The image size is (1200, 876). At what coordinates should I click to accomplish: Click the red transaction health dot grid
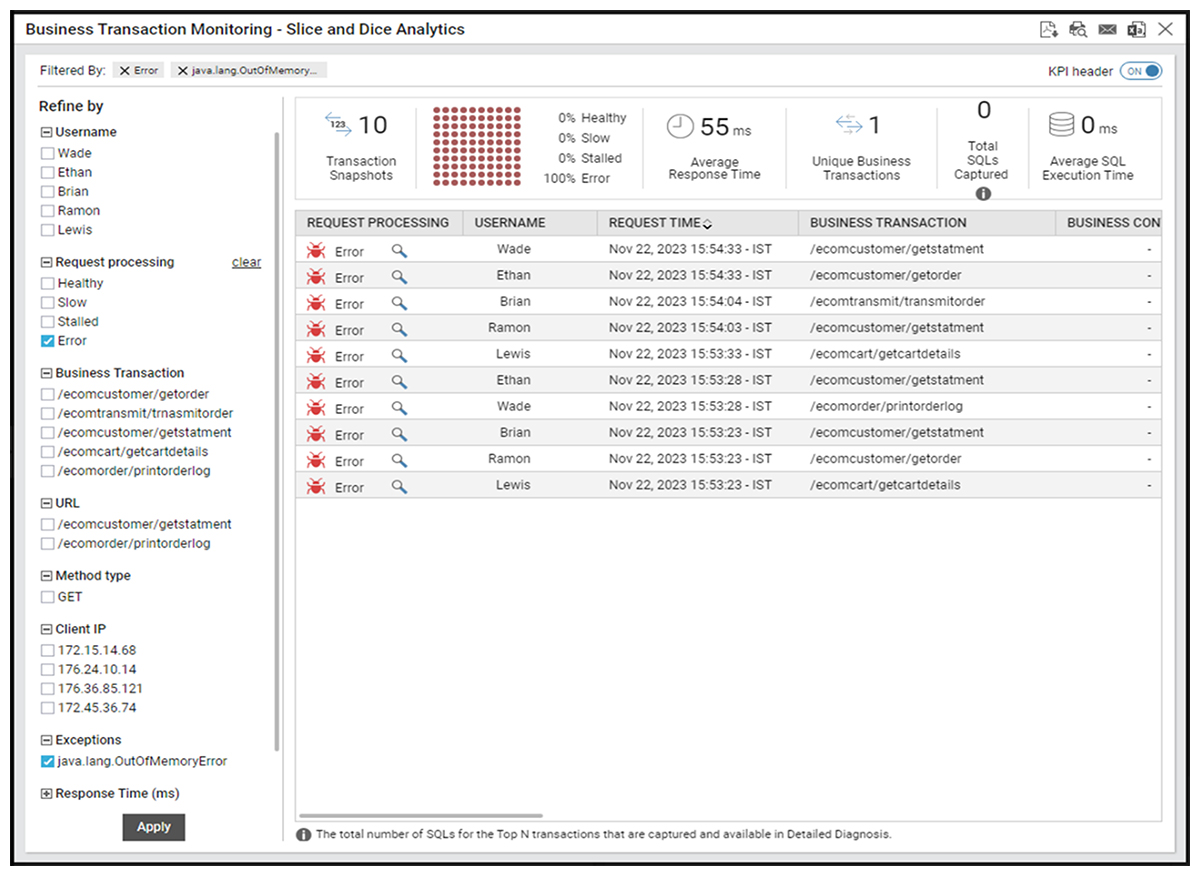(x=477, y=146)
